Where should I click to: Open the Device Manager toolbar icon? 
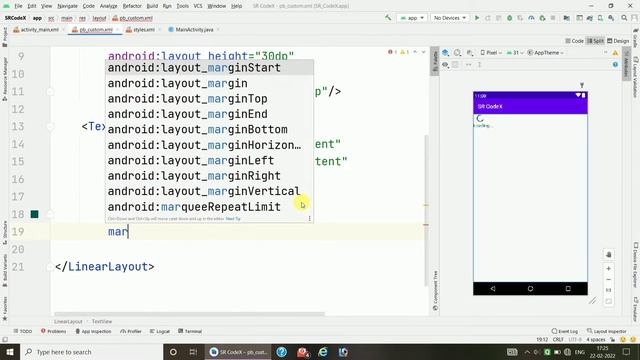point(600,18)
